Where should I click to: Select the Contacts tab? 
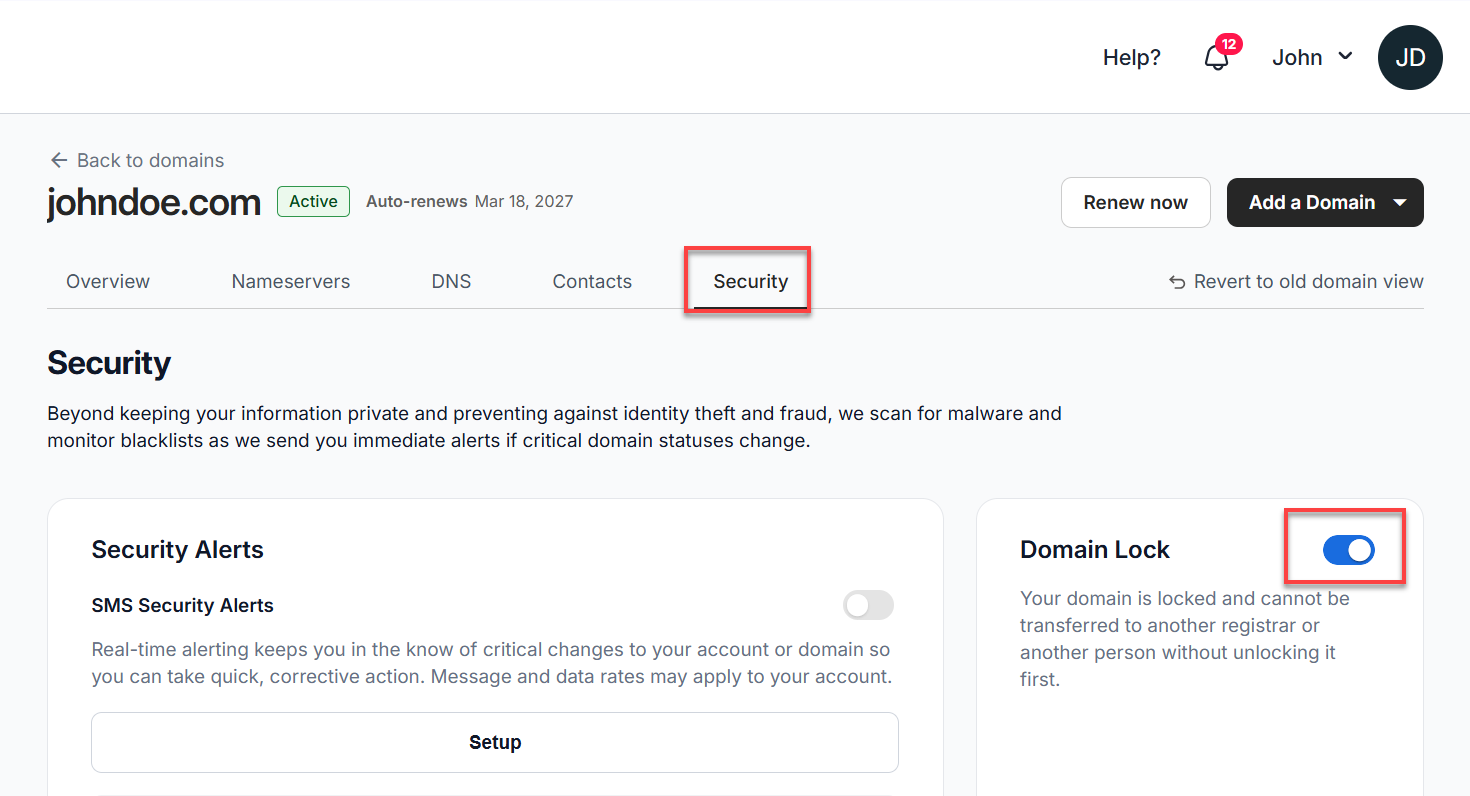592,282
